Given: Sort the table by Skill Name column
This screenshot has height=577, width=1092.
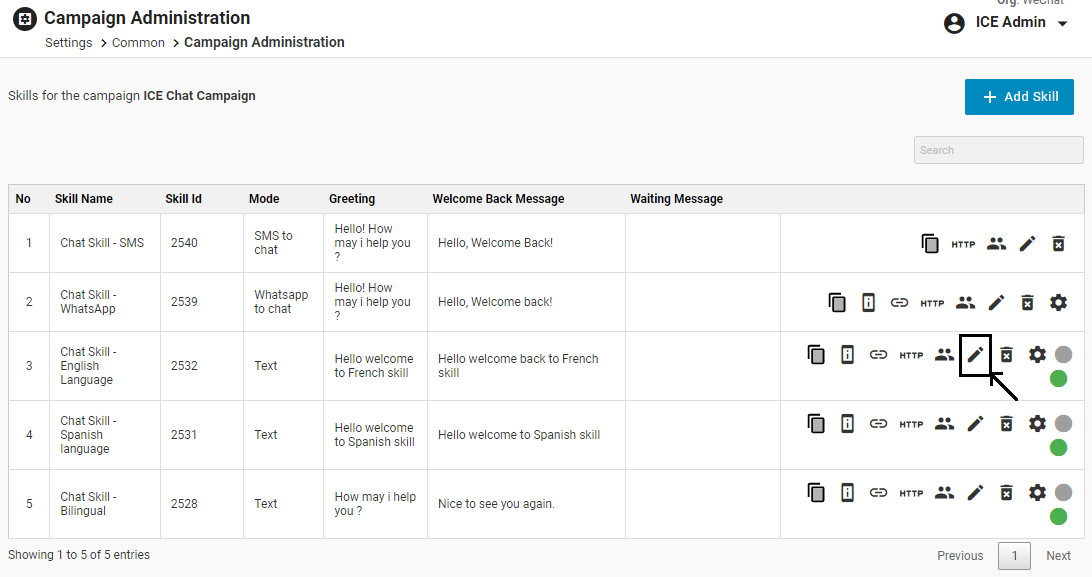Looking at the screenshot, I should click(x=84, y=199).
